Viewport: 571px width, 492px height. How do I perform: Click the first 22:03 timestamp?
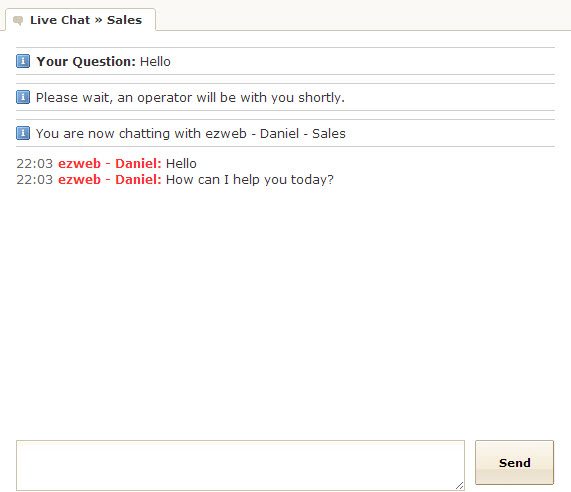pyautogui.click(x=35, y=164)
